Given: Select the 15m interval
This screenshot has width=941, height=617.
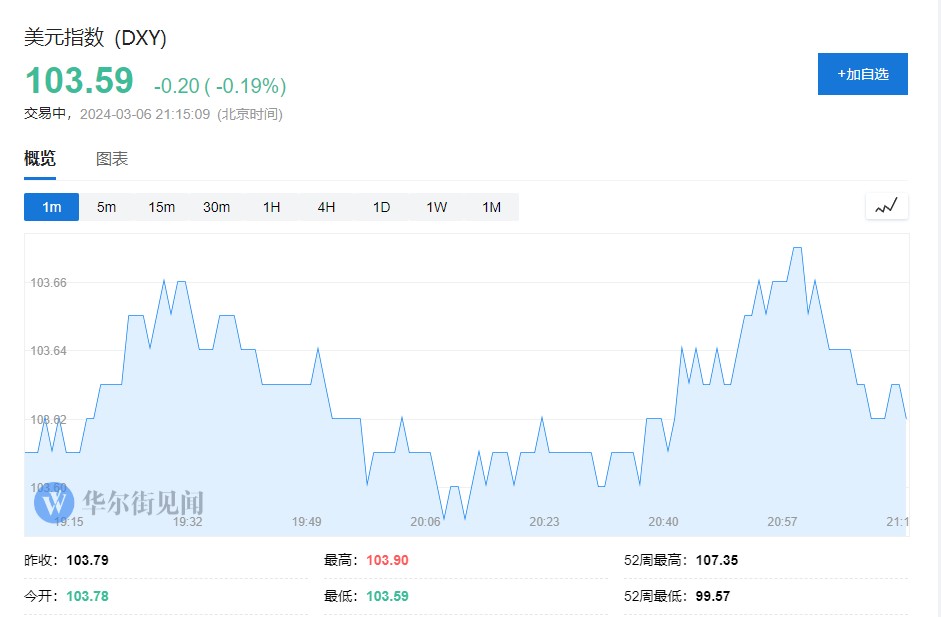Looking at the screenshot, I should click(x=161, y=207).
